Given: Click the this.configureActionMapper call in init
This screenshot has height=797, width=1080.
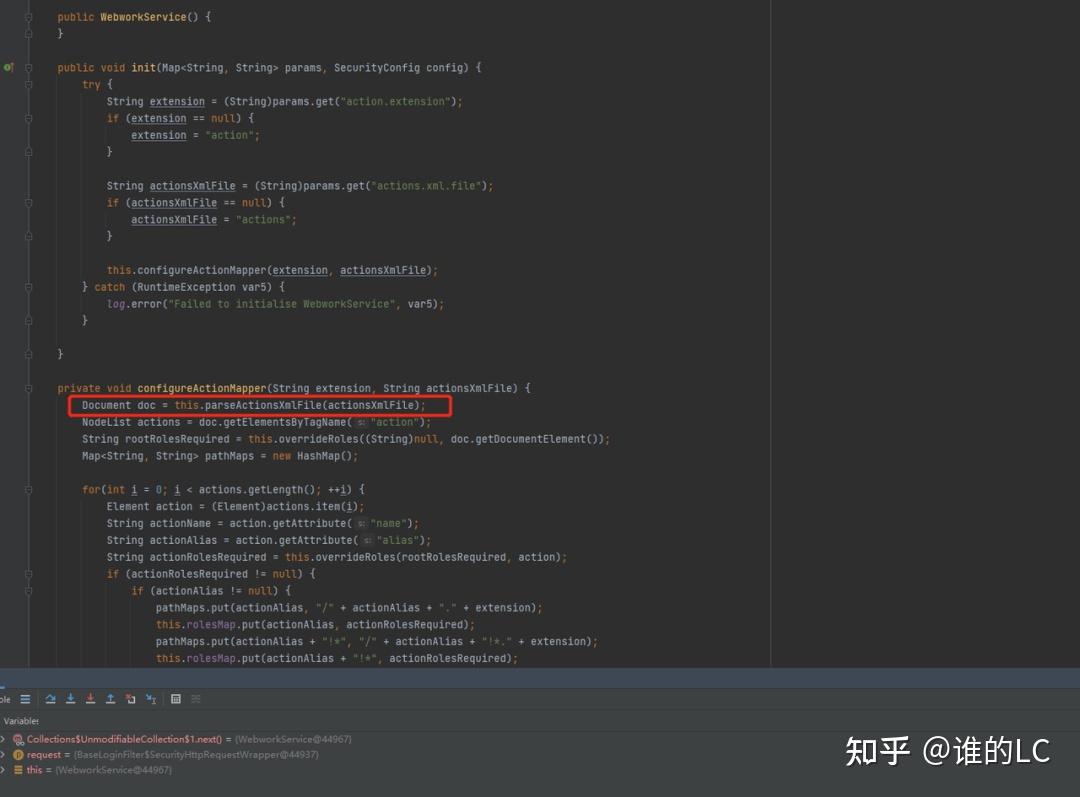Looking at the screenshot, I should click(272, 270).
